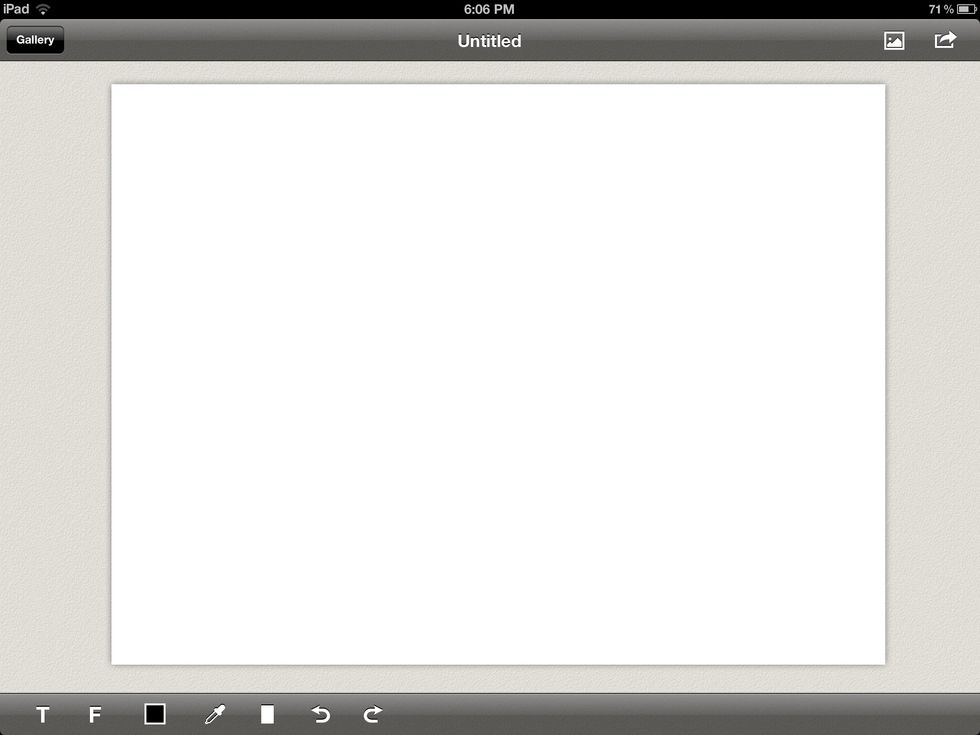This screenshot has width=980, height=735.
Task: Redo the last action
Action: (x=372, y=714)
